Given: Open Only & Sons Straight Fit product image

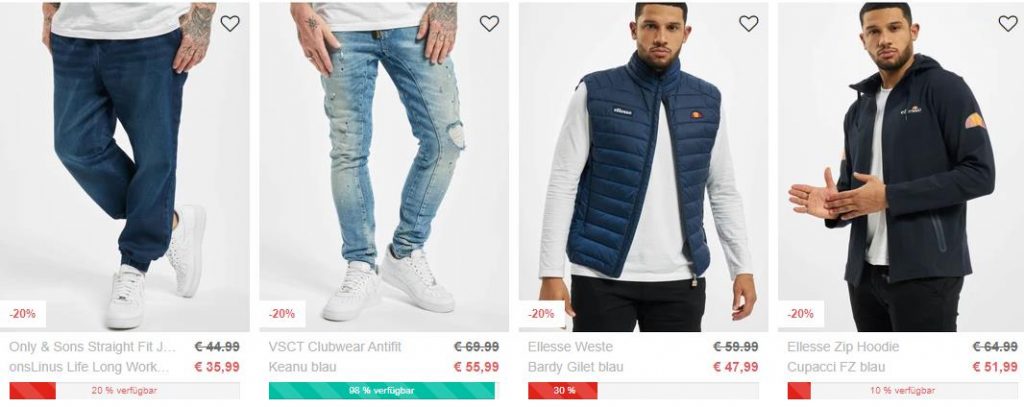Looking at the screenshot, I should (125, 167).
